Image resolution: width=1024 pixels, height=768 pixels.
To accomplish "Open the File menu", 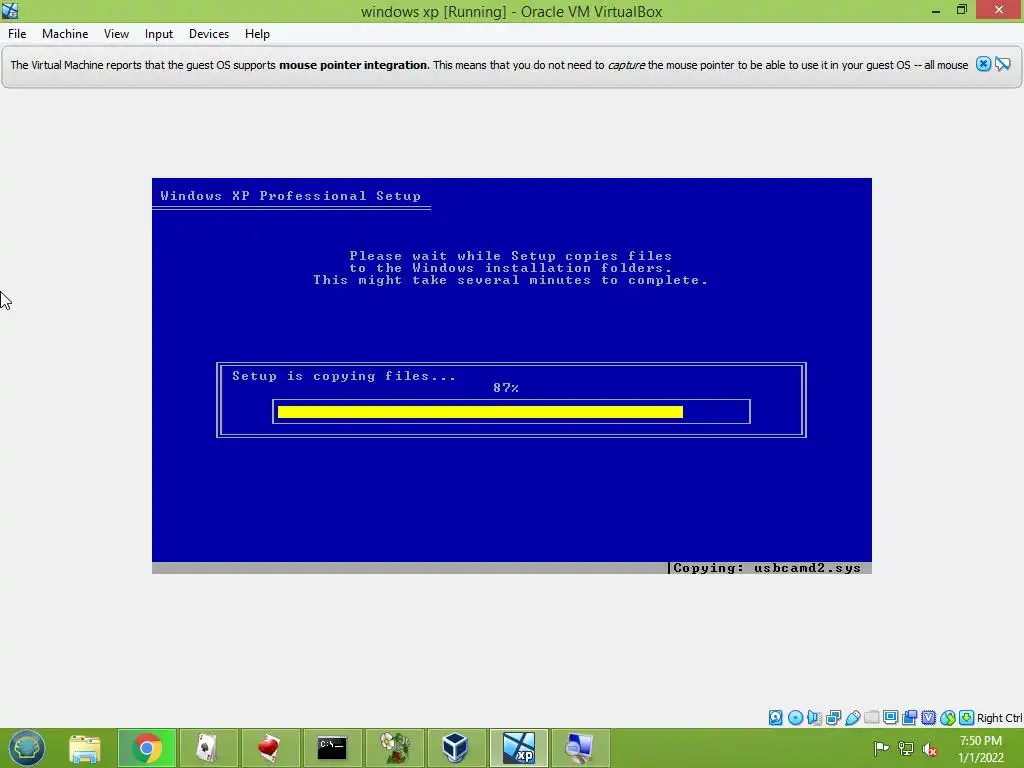I will [x=17, y=34].
